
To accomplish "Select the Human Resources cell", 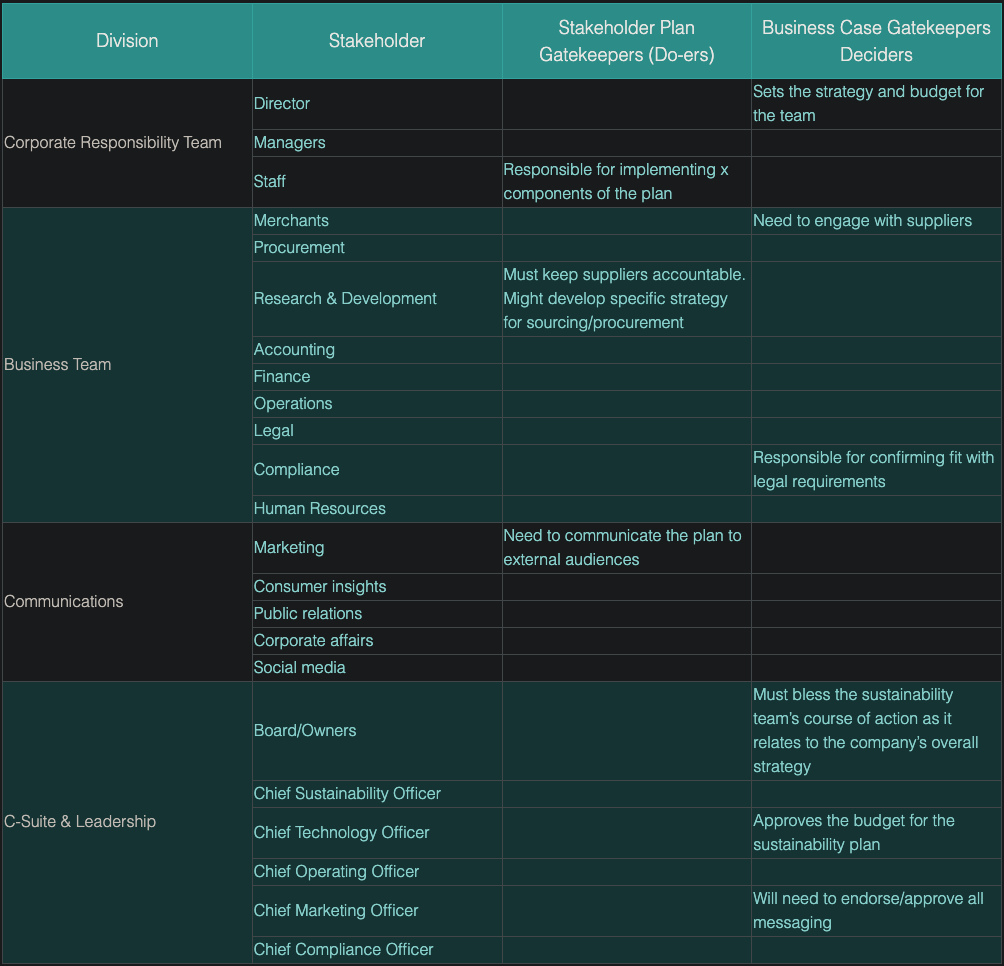I will pyautogui.click(x=320, y=508).
